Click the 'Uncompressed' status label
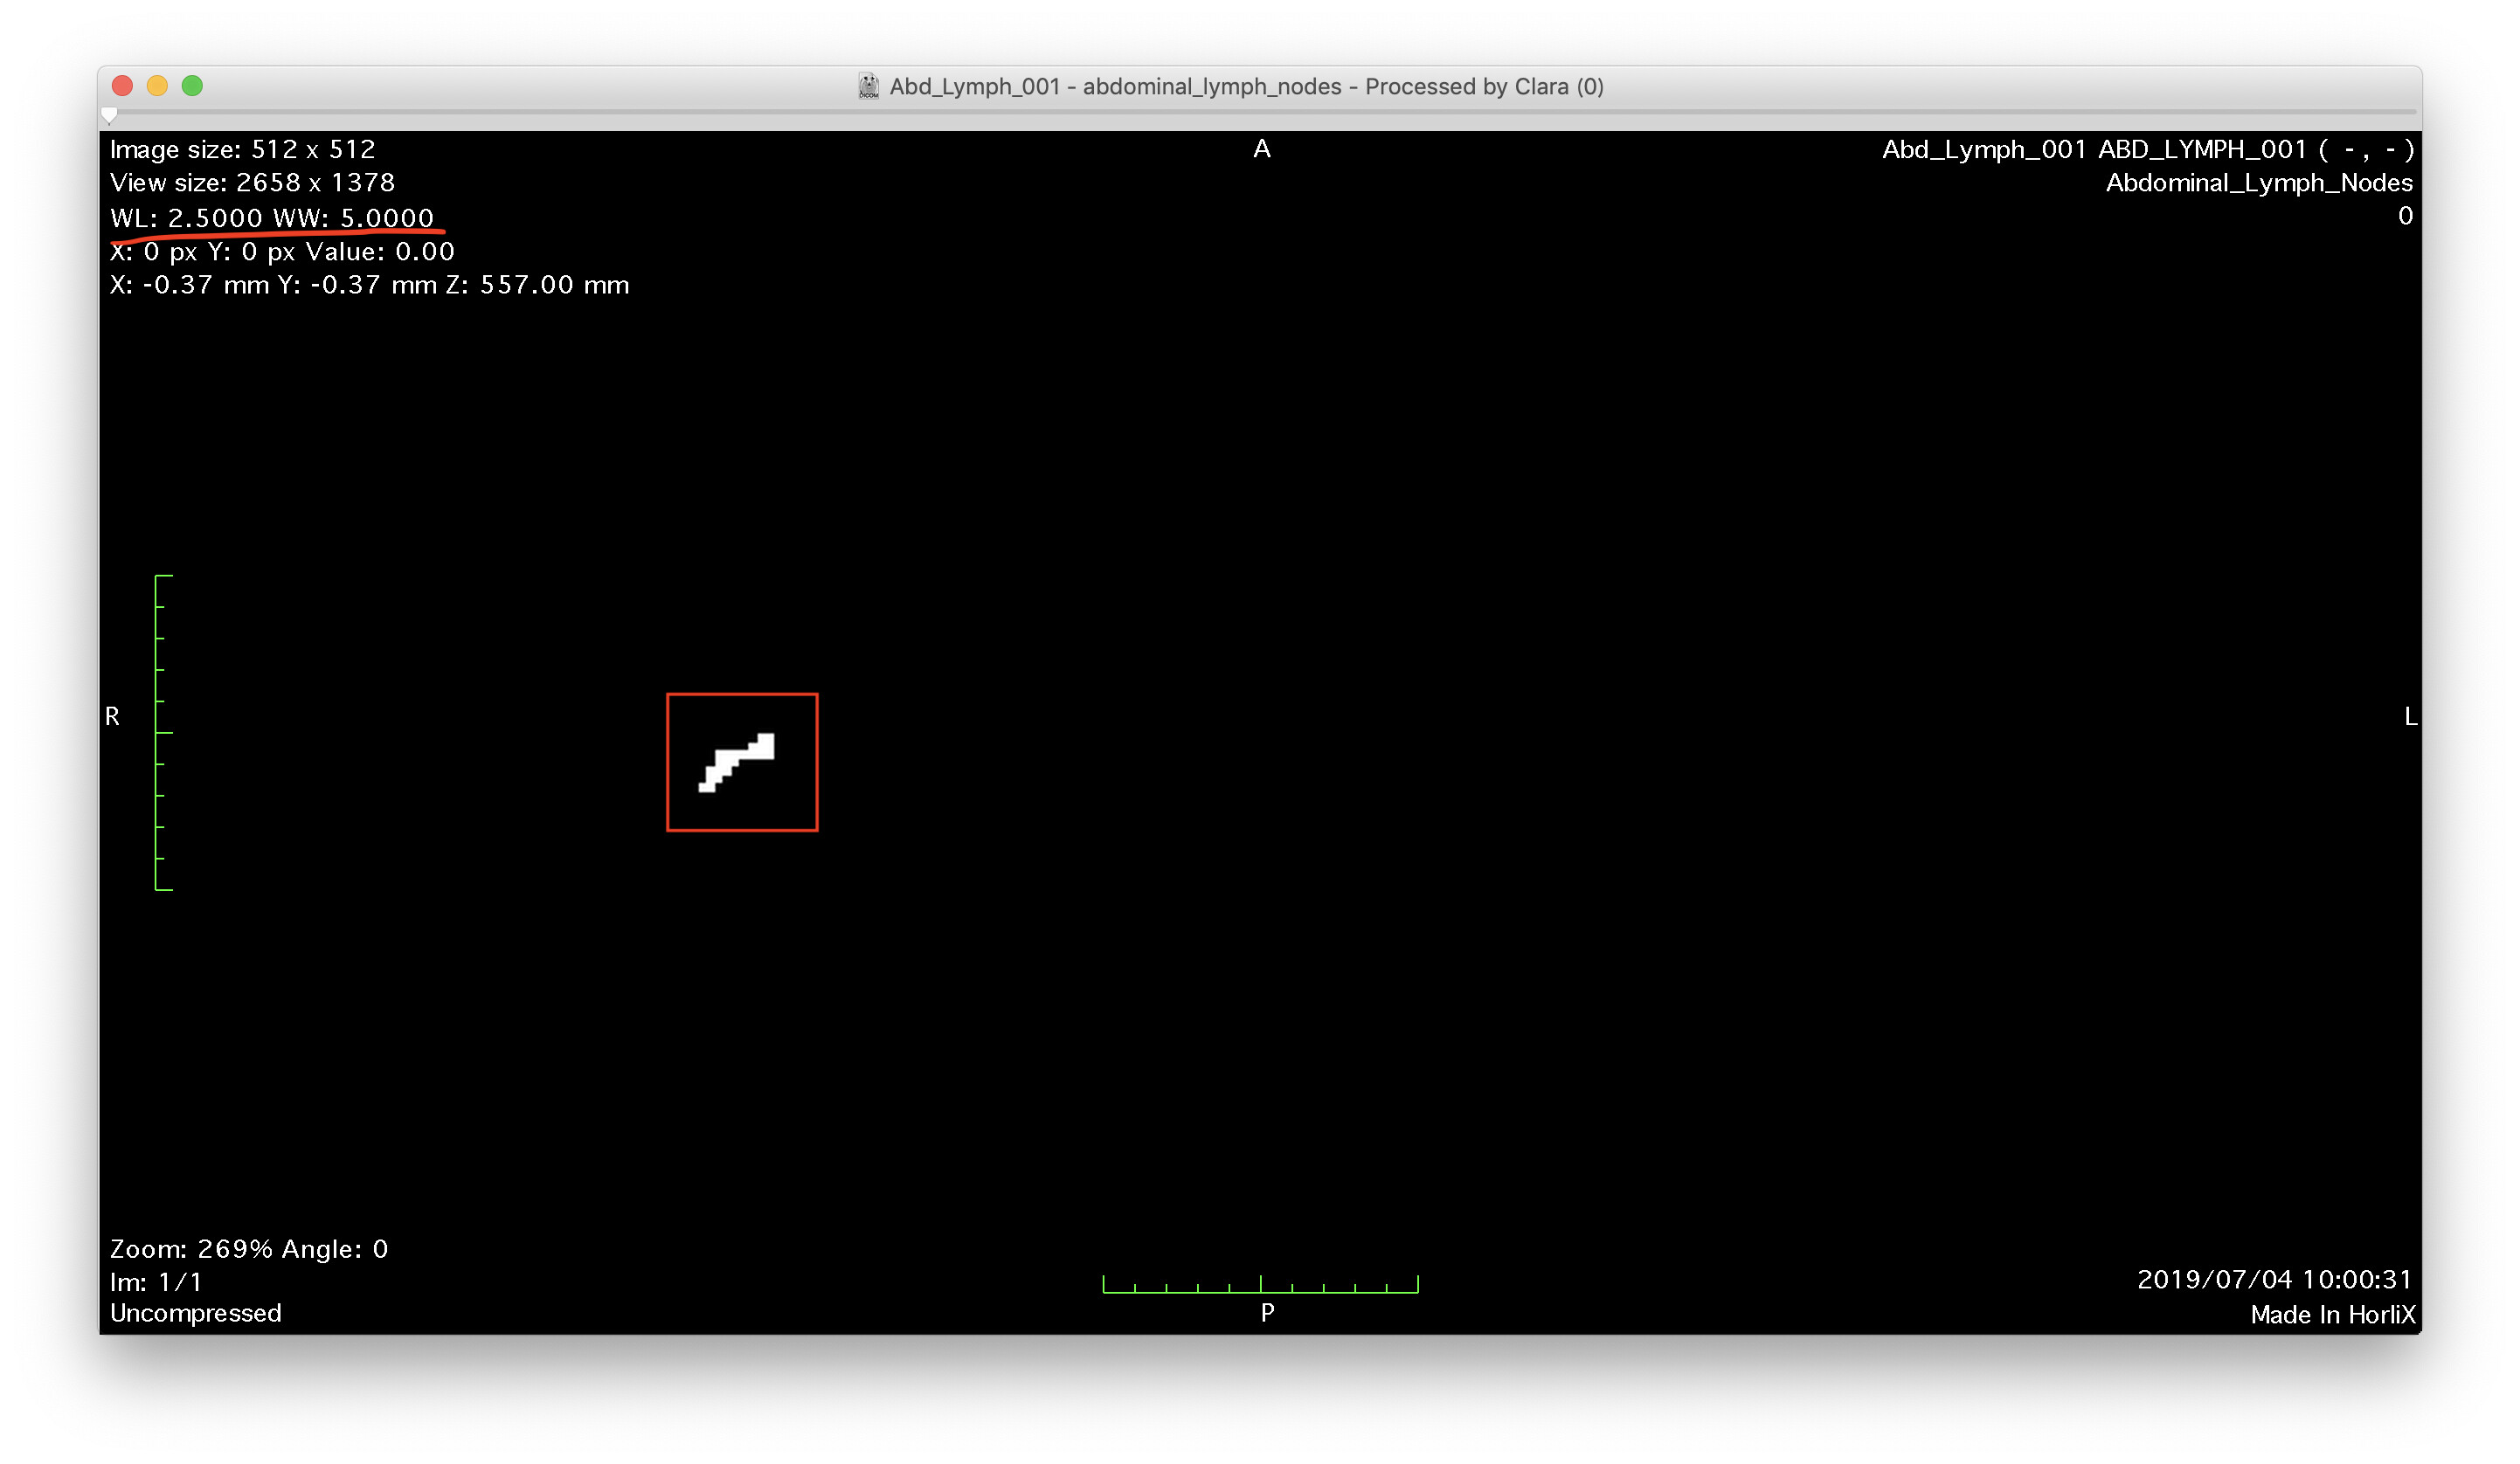 [x=196, y=1313]
